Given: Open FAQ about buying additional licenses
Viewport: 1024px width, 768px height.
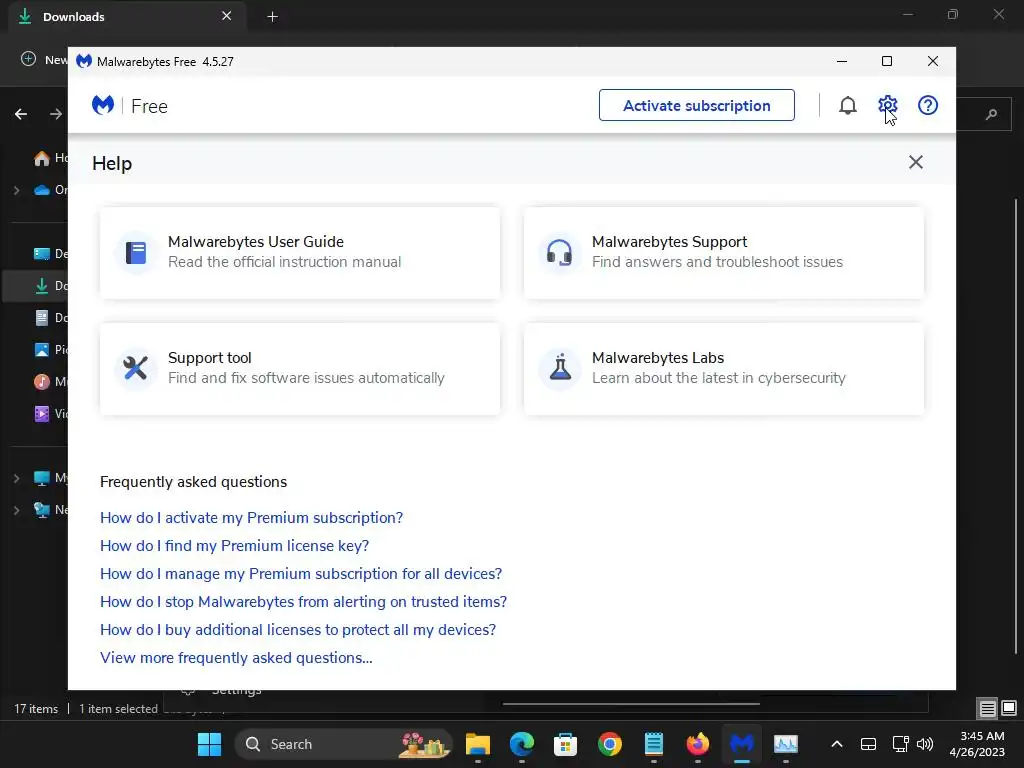Looking at the screenshot, I should click(x=298, y=630).
